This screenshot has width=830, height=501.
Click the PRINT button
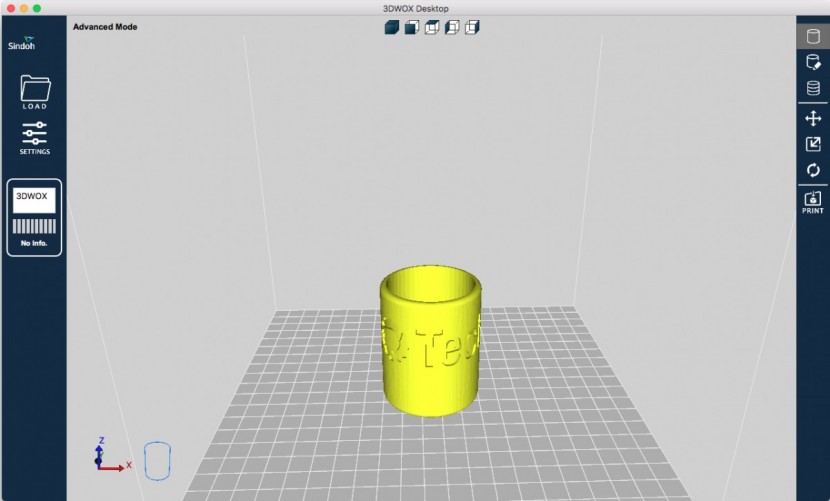(813, 203)
